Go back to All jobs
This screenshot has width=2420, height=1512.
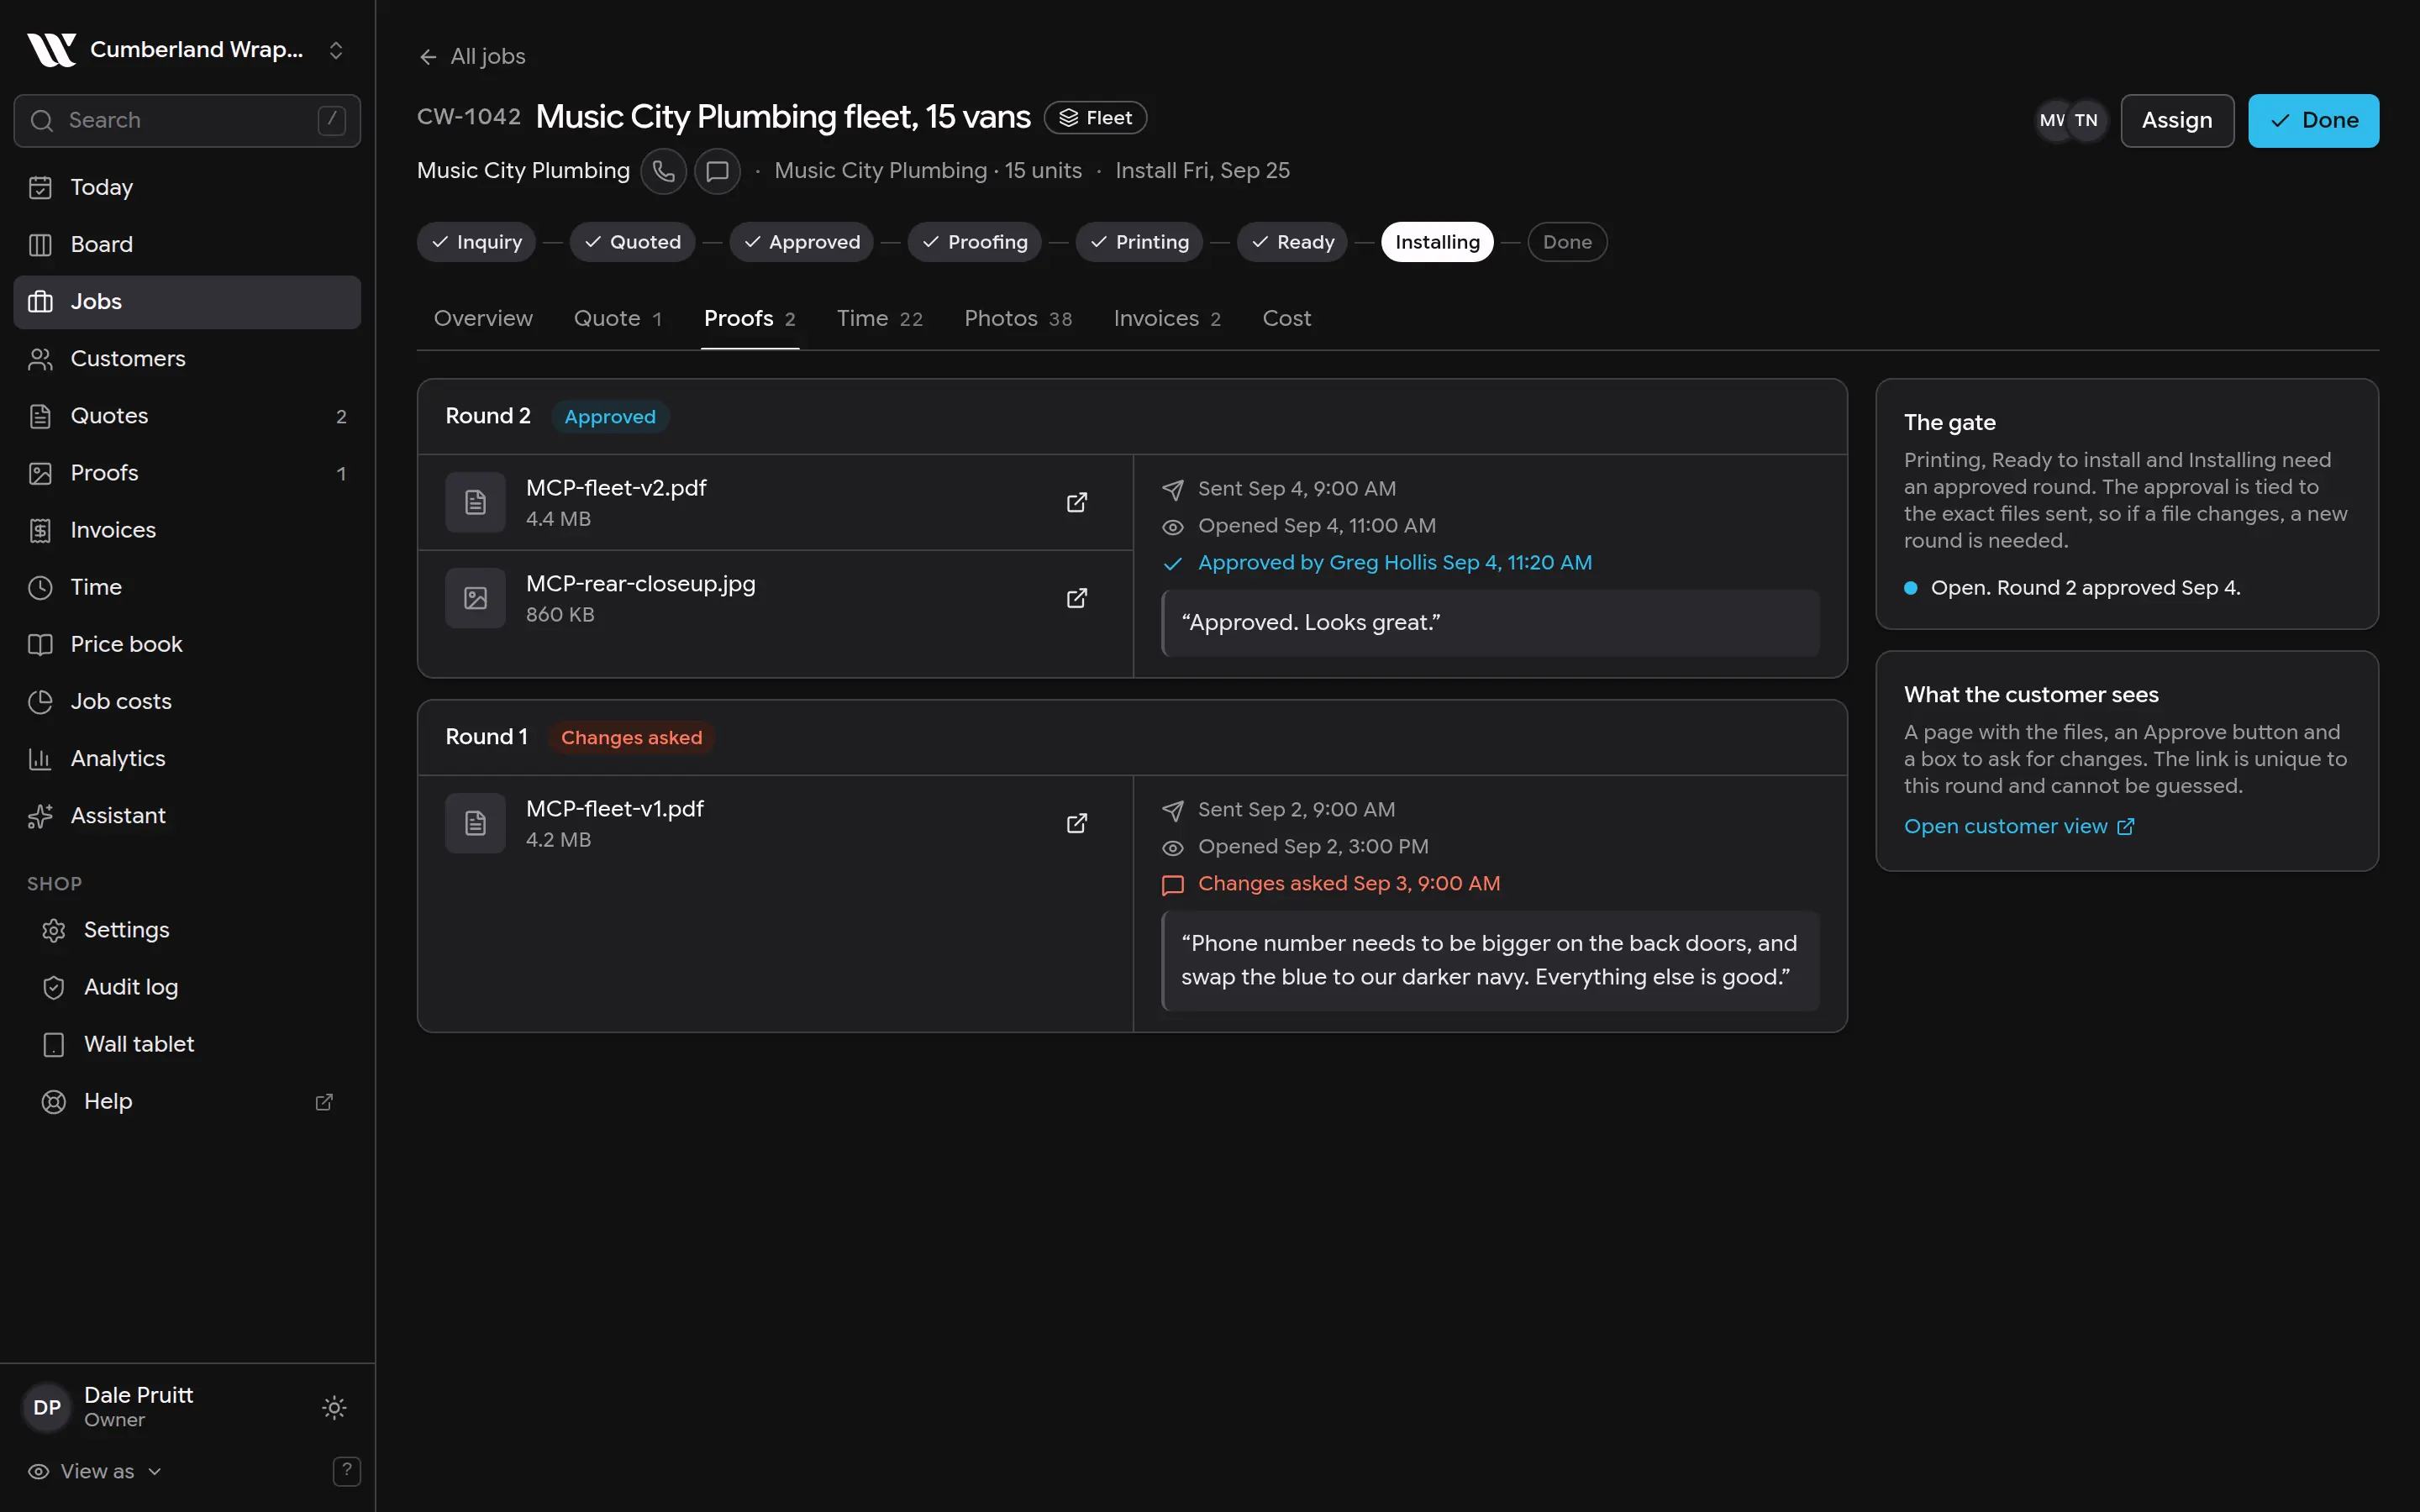472,57
